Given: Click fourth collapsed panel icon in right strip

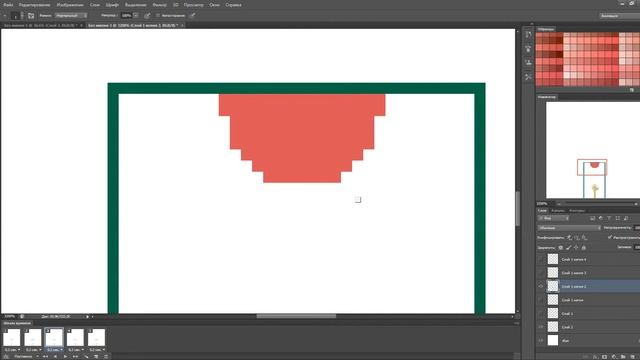Looking at the screenshot, I should tap(529, 77).
